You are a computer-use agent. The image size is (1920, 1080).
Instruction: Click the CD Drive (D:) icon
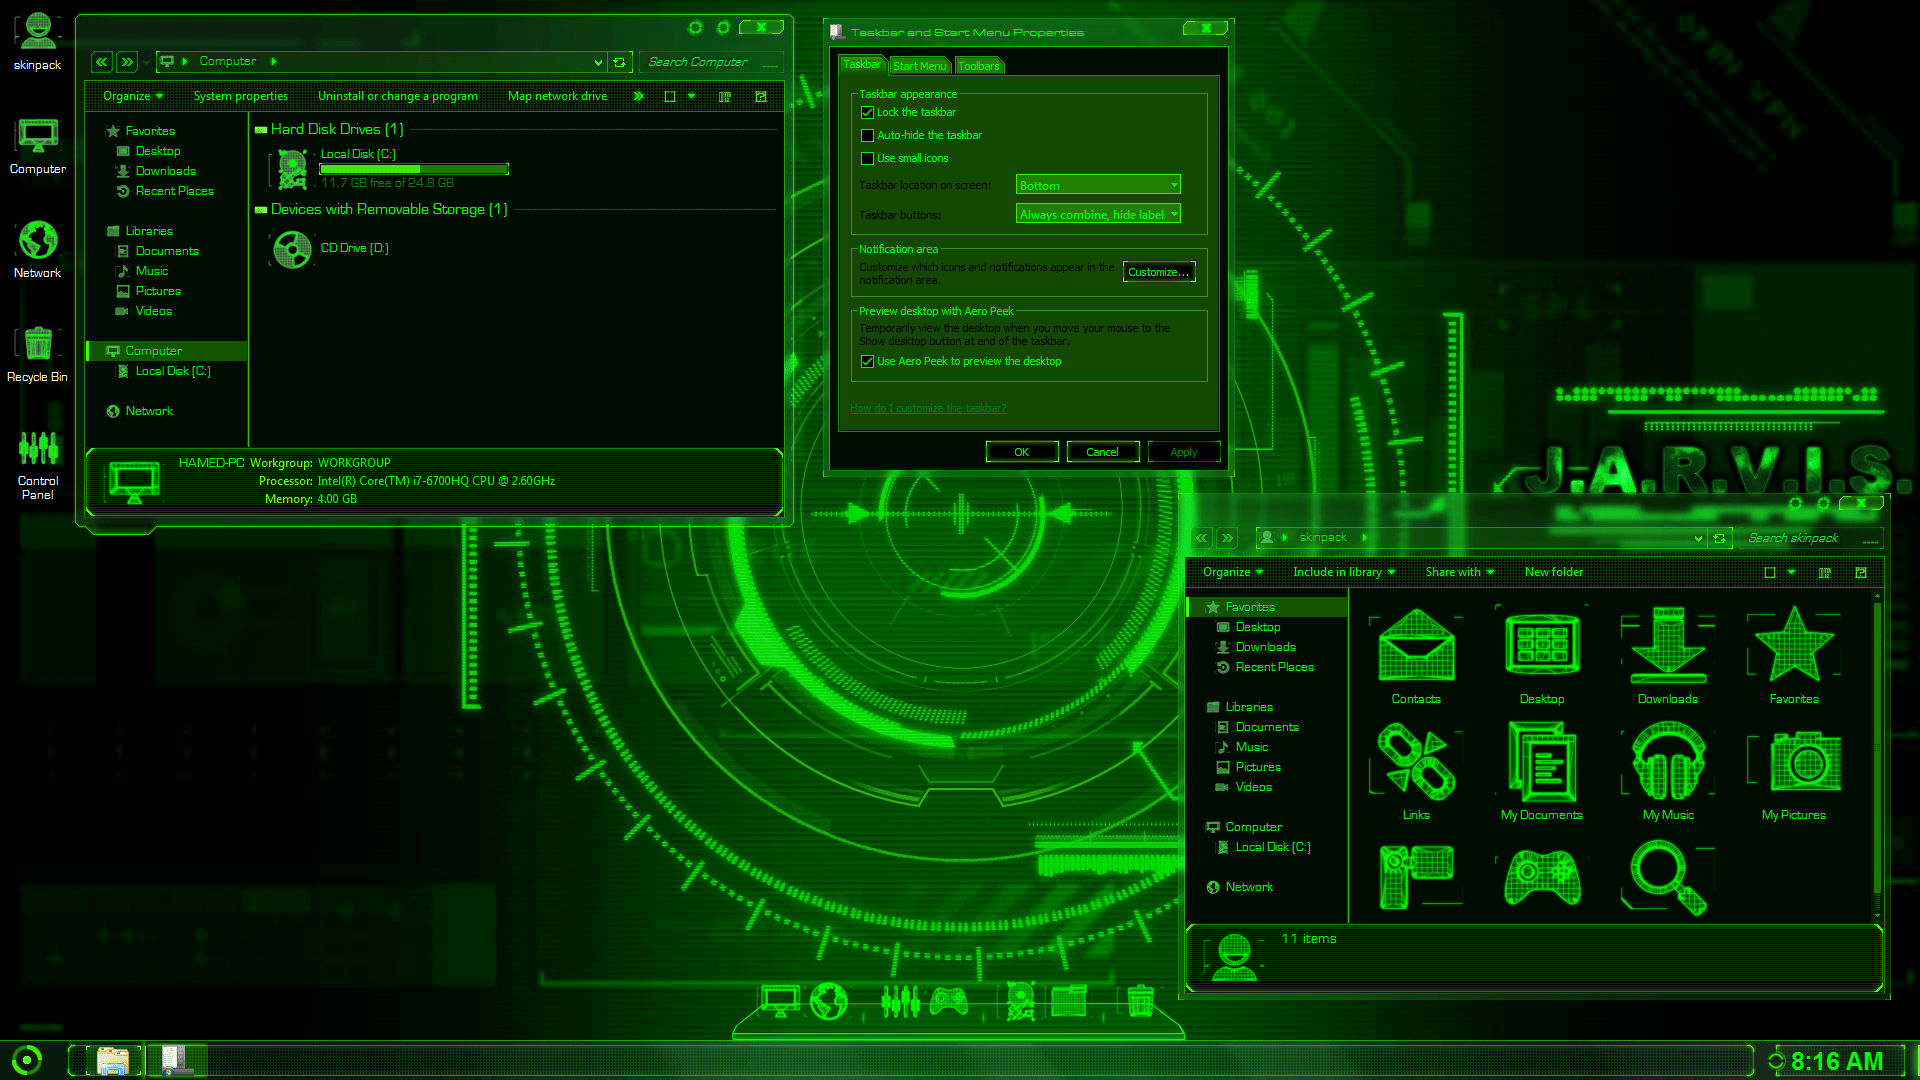click(293, 249)
